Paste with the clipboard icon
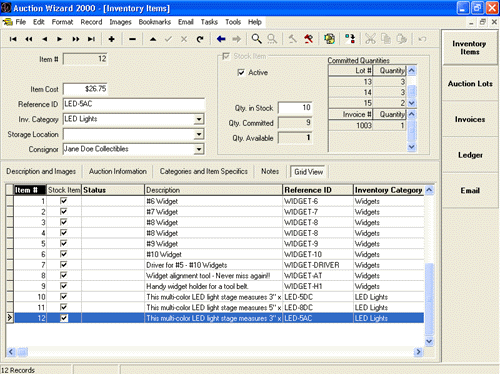This screenshot has height=374, width=500. click(x=402, y=39)
